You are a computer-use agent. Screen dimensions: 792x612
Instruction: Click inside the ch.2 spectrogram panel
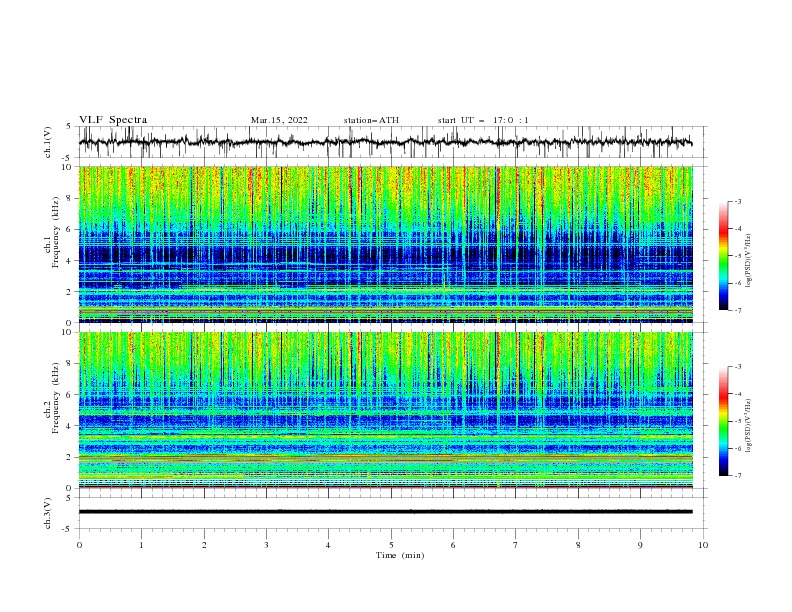point(385,410)
